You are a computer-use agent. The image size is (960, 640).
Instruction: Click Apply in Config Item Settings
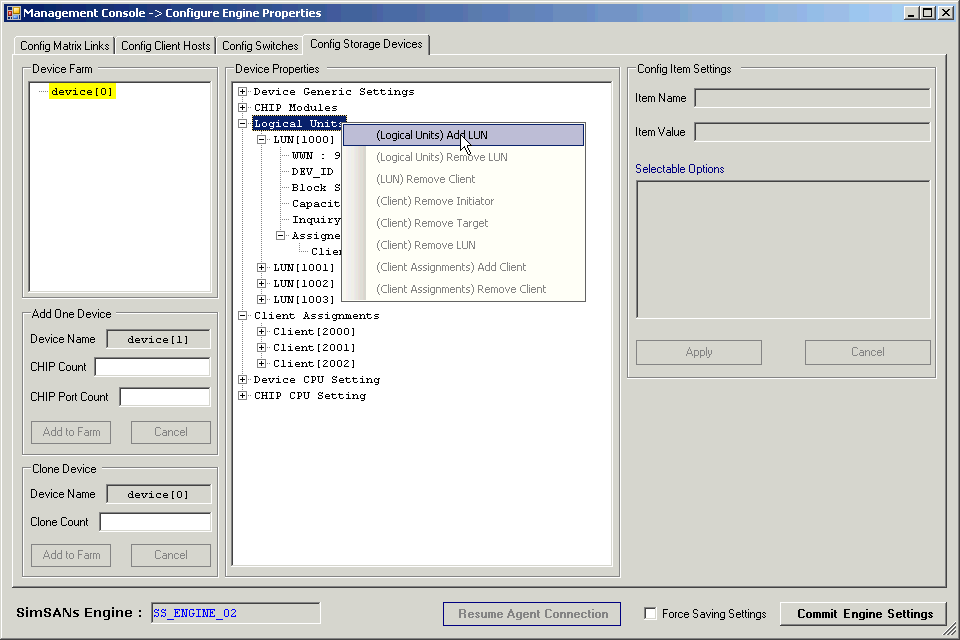(699, 352)
